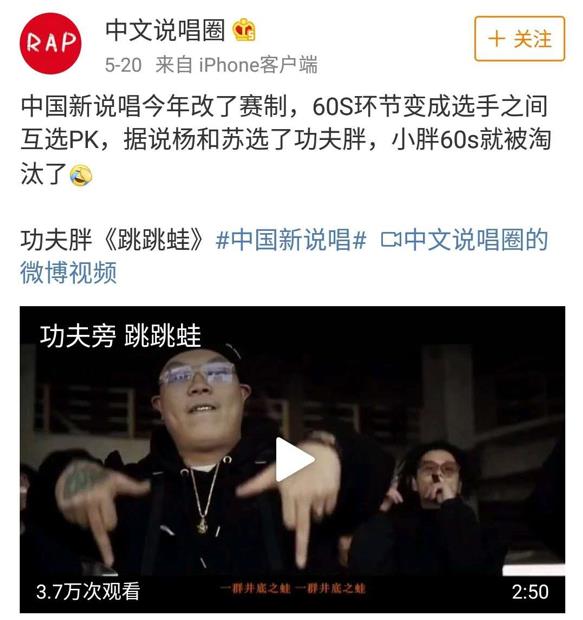Image resolution: width=583 pixels, height=620 pixels.
Task: Open the 功夫旁 跳跳蛙 video thumbnail
Action: point(292,459)
